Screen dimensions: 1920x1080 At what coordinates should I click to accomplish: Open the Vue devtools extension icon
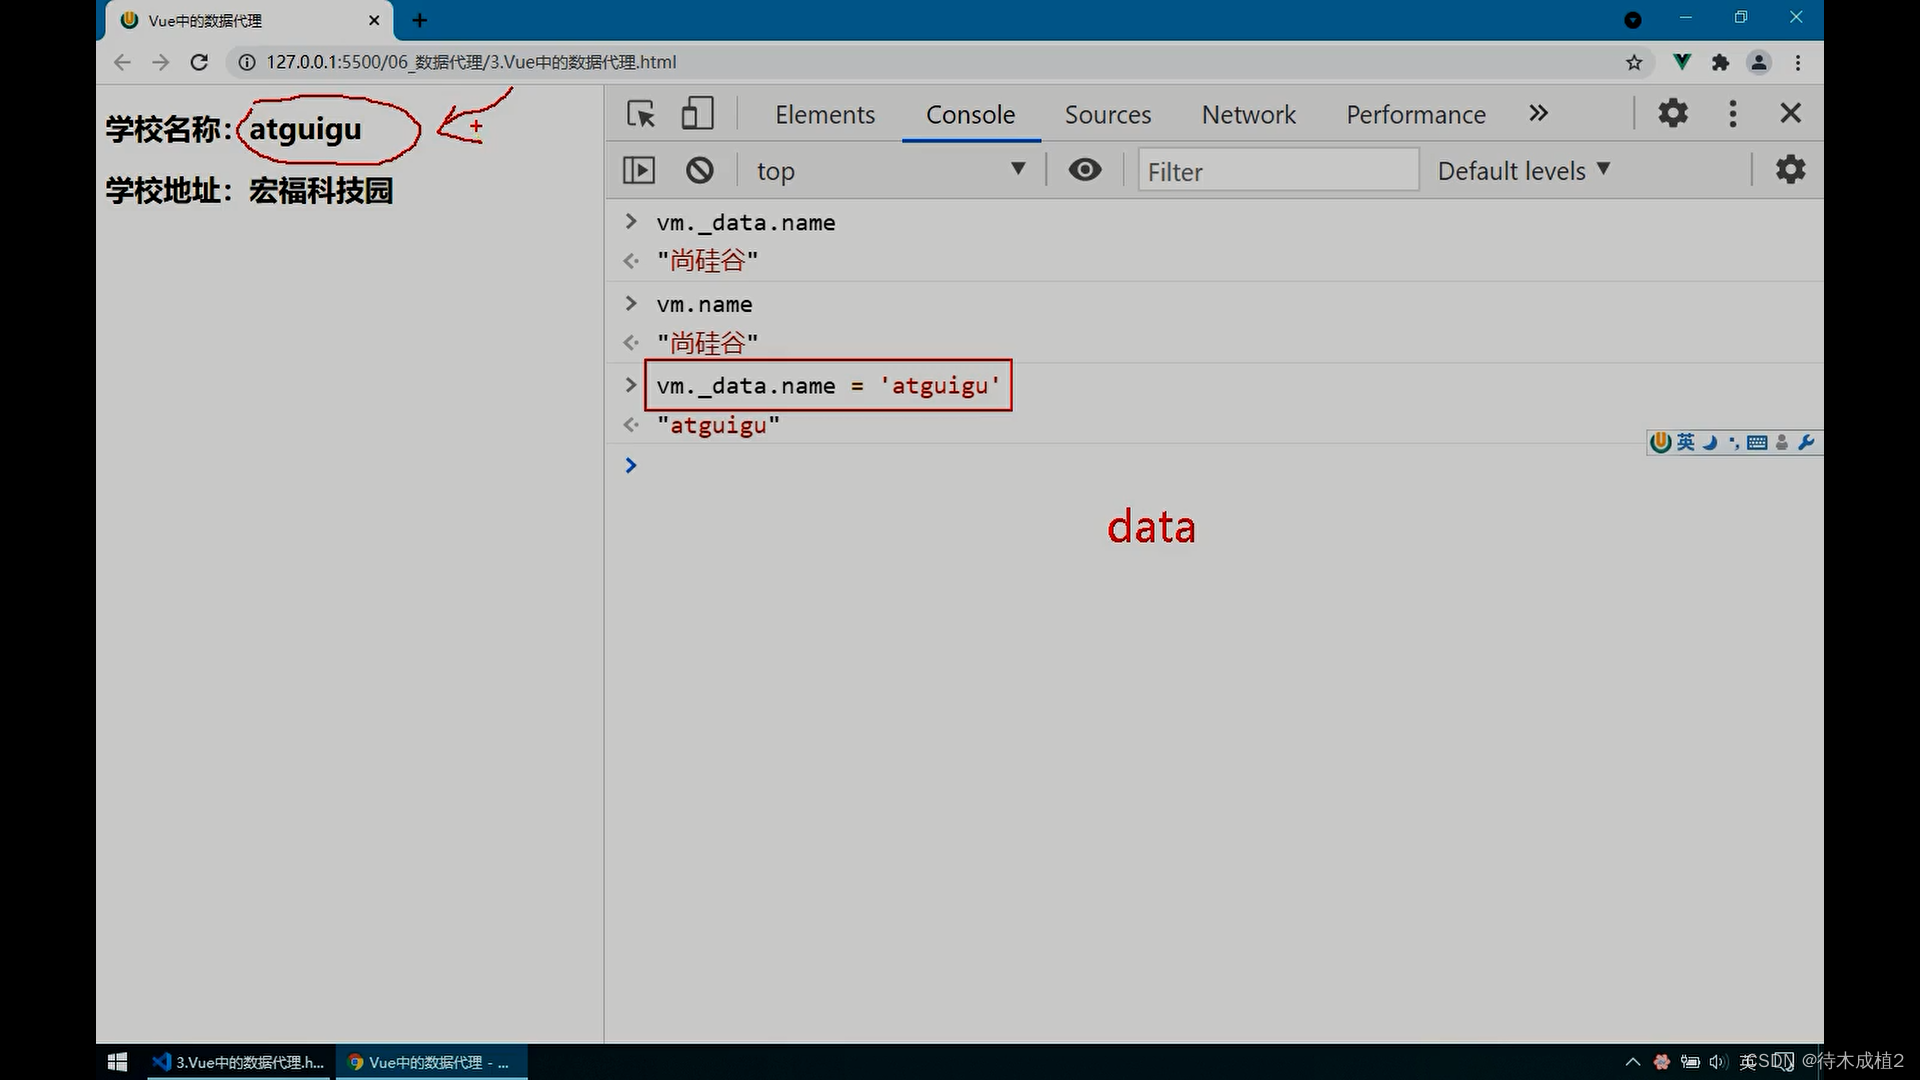1682,62
